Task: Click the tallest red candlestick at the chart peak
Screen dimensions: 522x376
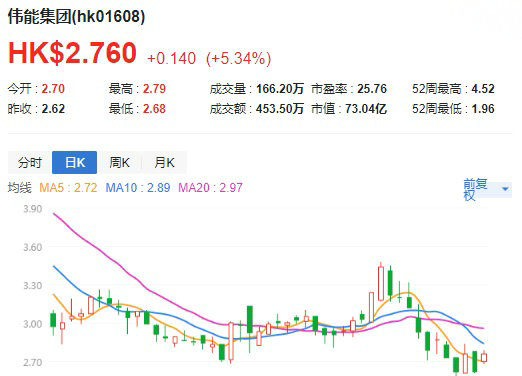Action: pyautogui.click(x=381, y=283)
